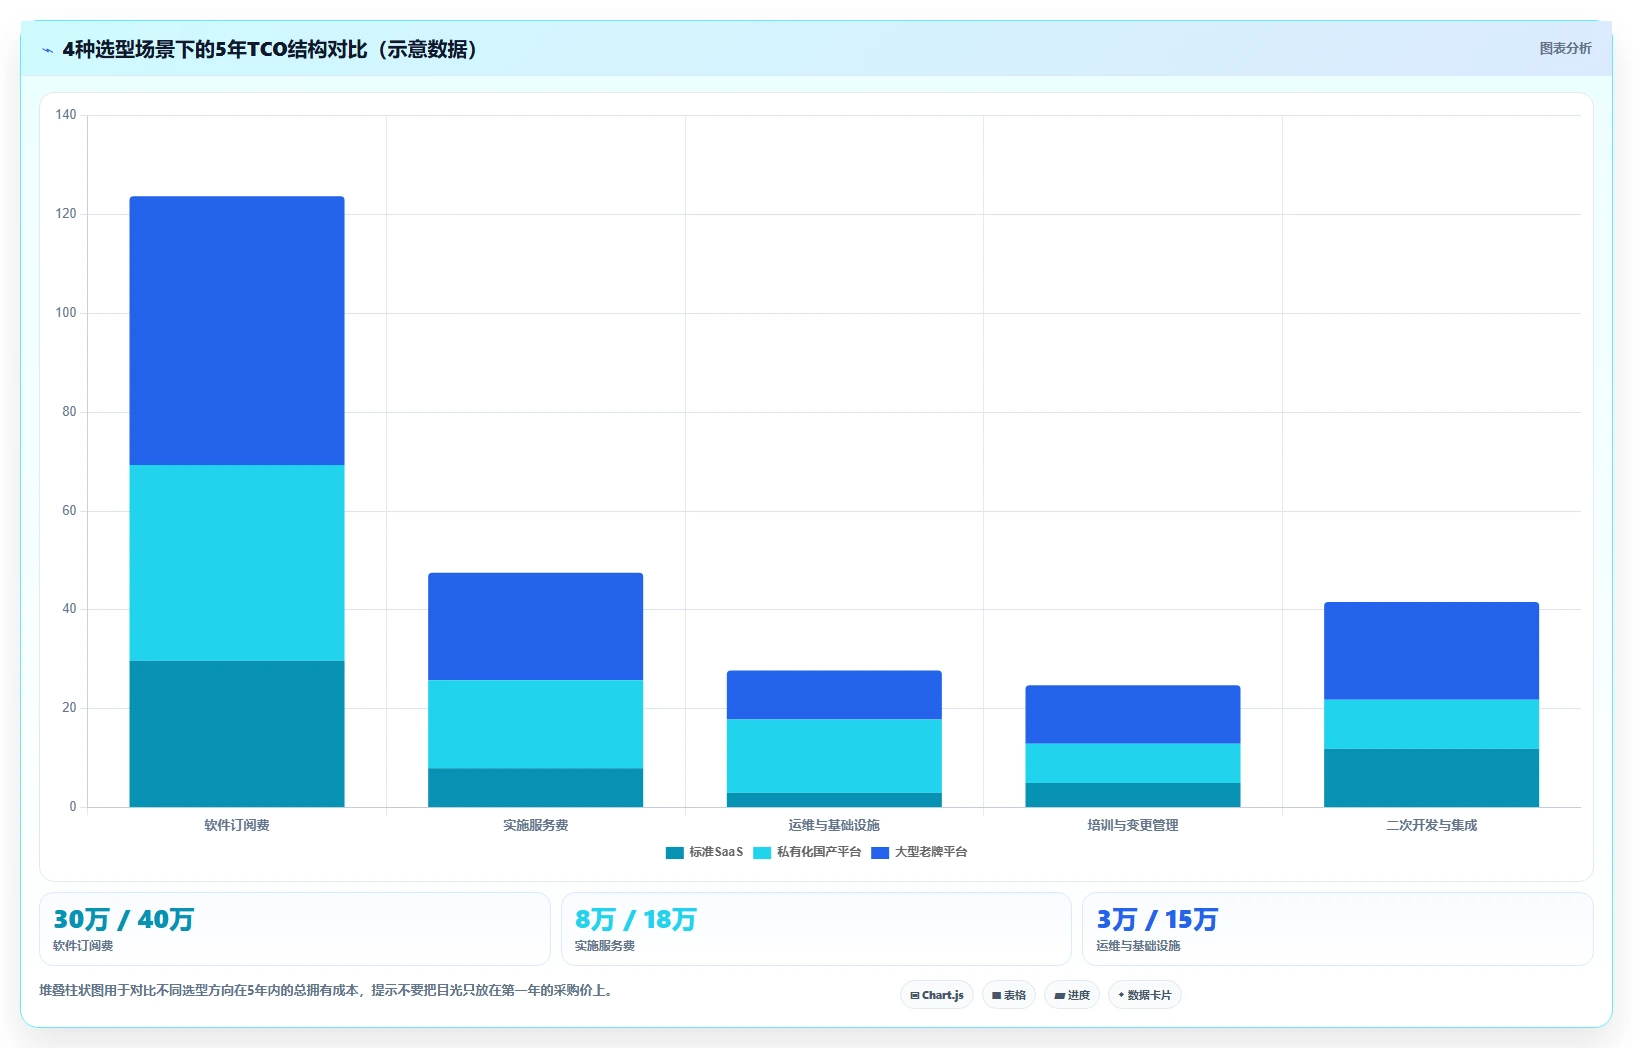Image resolution: width=1633 pixels, height=1048 pixels.
Task: Click the 大型老牌平台 legend color swatch
Action: pos(880,853)
